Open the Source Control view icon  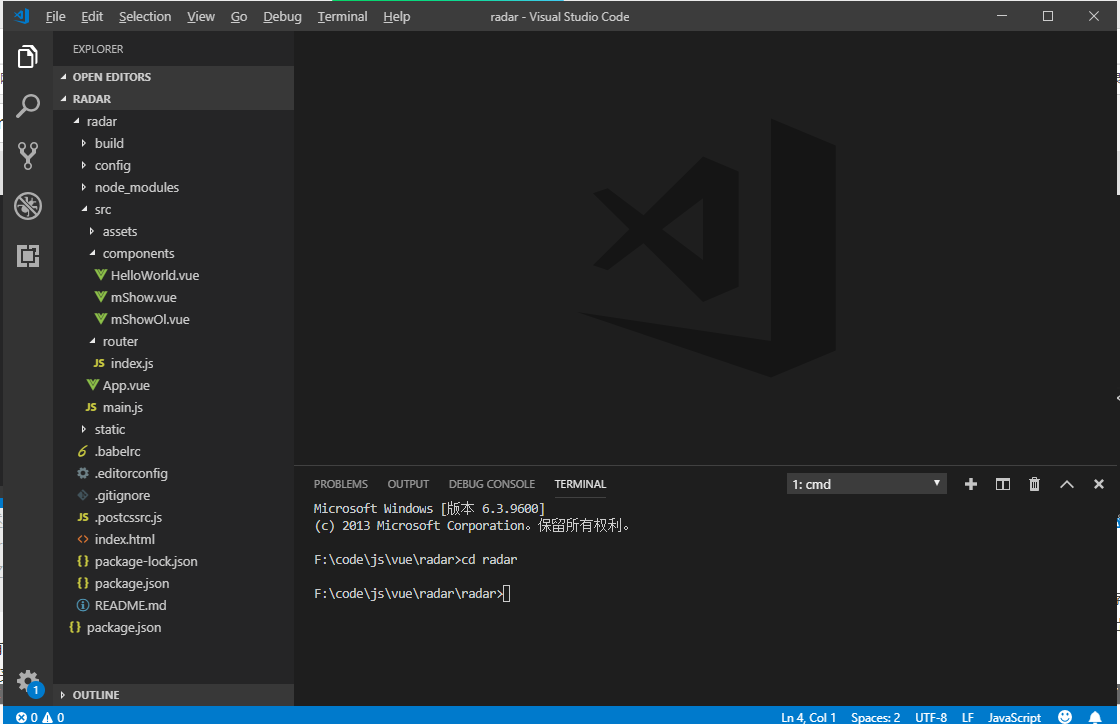click(x=28, y=156)
